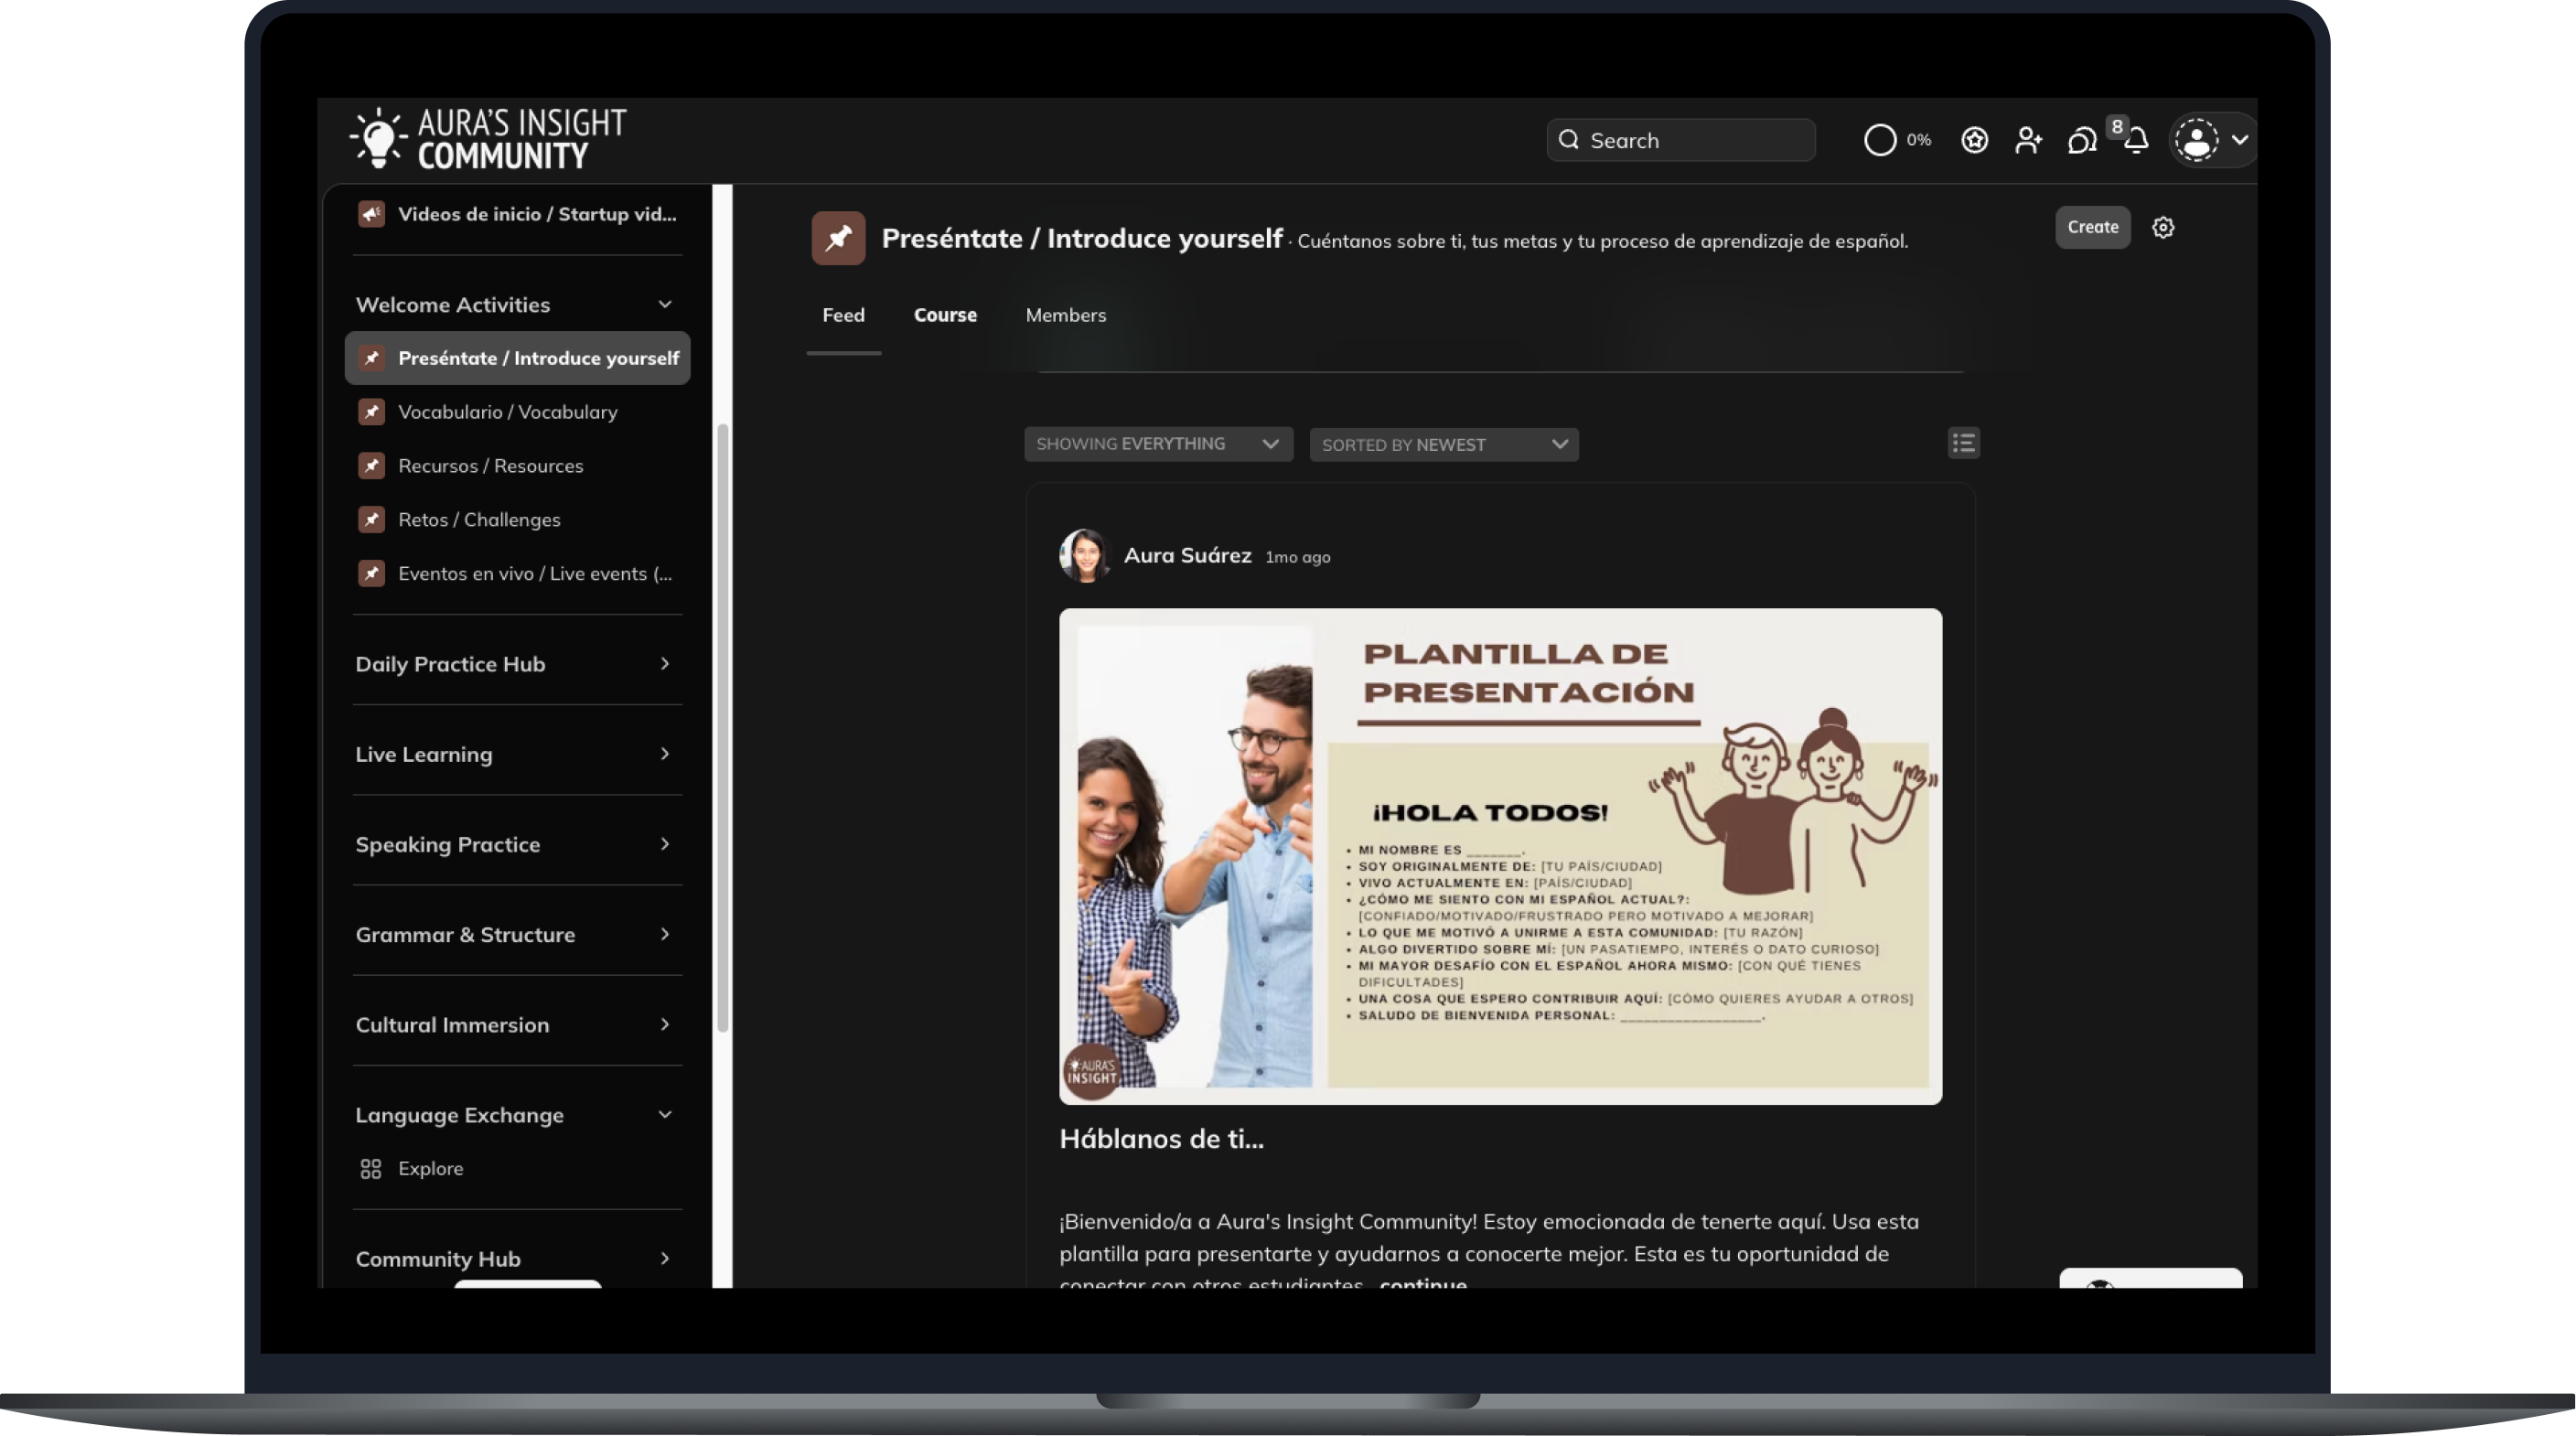
Task: Open the Explore grid icon under Language Exchange
Action: coord(371,1168)
